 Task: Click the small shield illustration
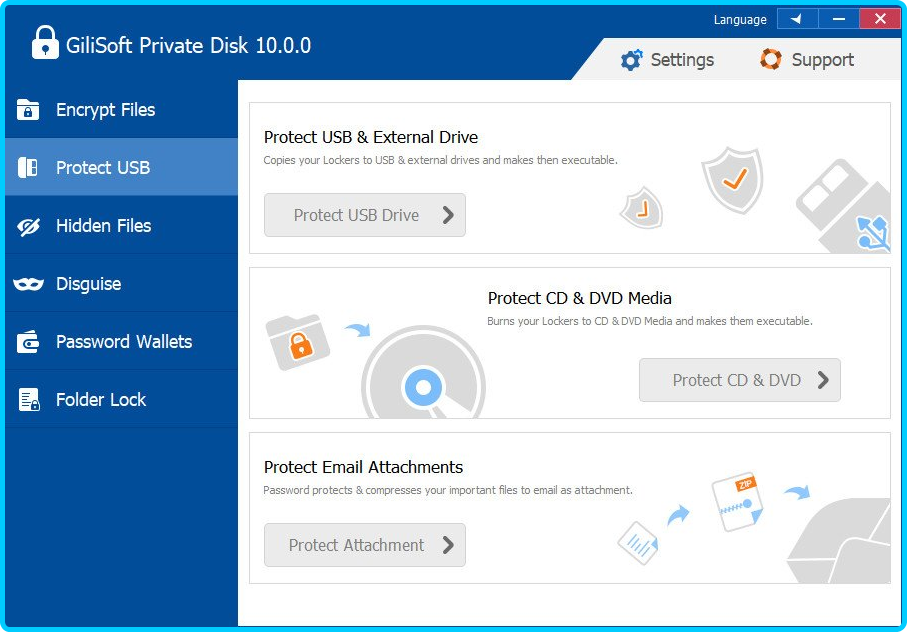642,208
